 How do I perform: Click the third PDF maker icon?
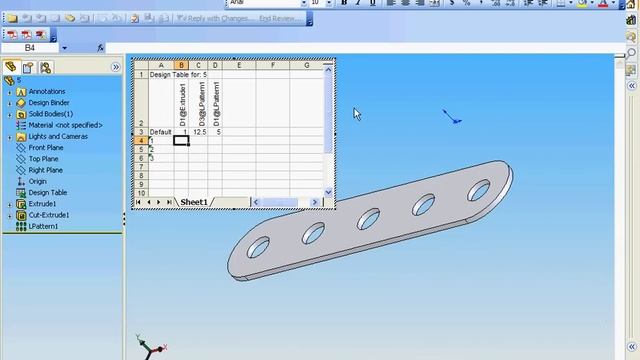point(40,35)
